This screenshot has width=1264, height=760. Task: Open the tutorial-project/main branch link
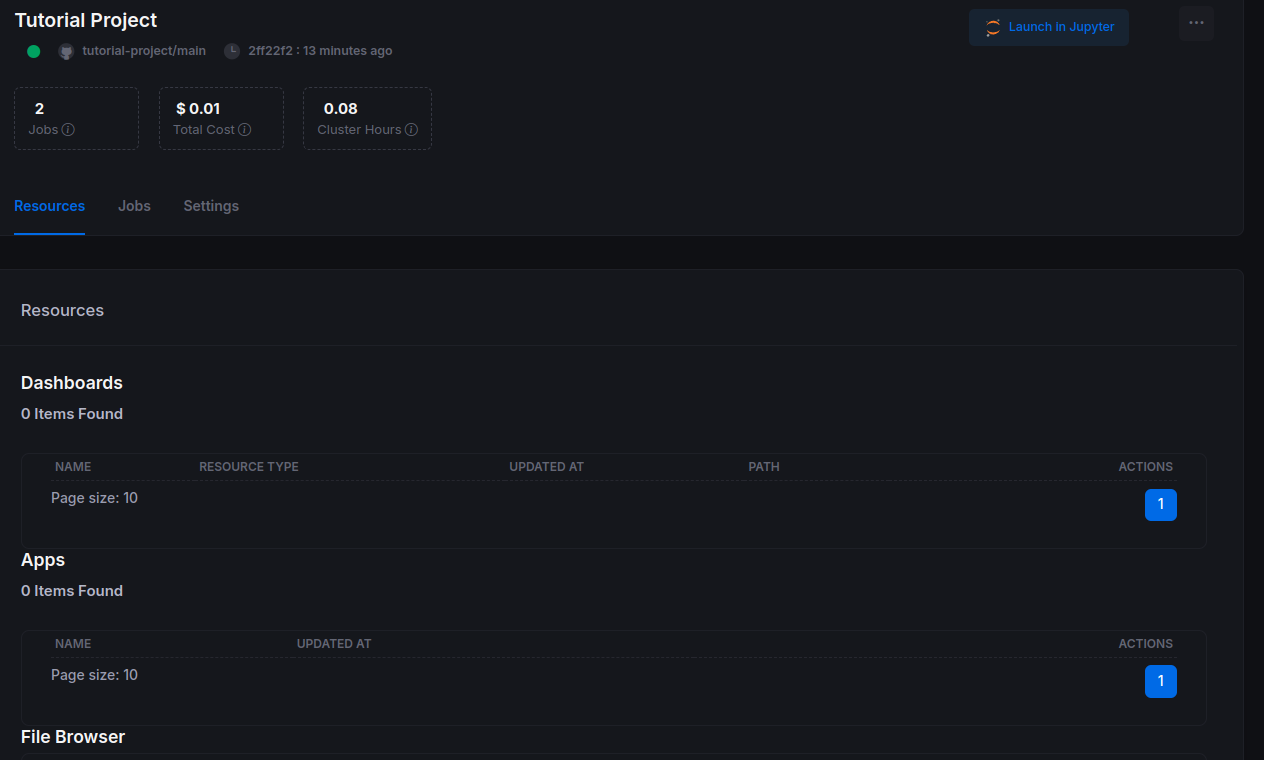click(x=144, y=51)
